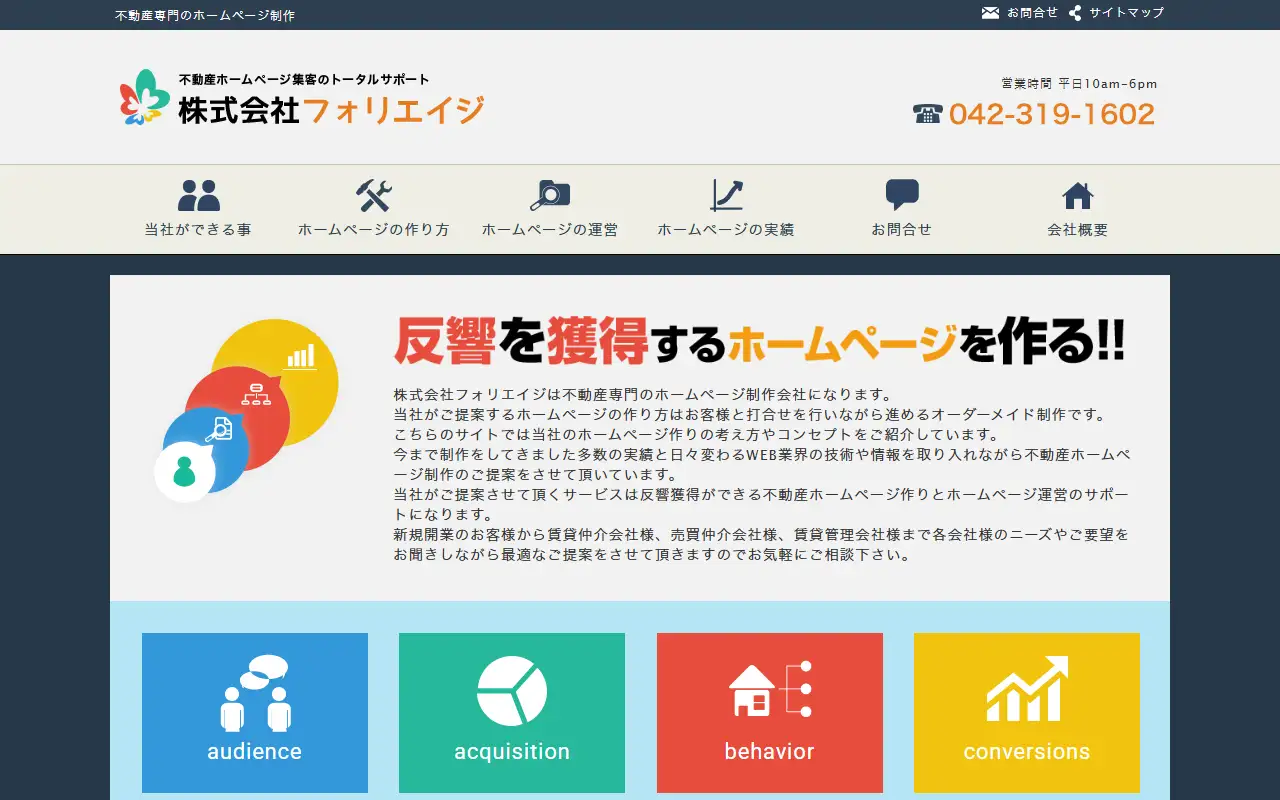This screenshot has width=1280, height=800.
Task: Select the yellow conversions tile label
Action: click(1027, 752)
